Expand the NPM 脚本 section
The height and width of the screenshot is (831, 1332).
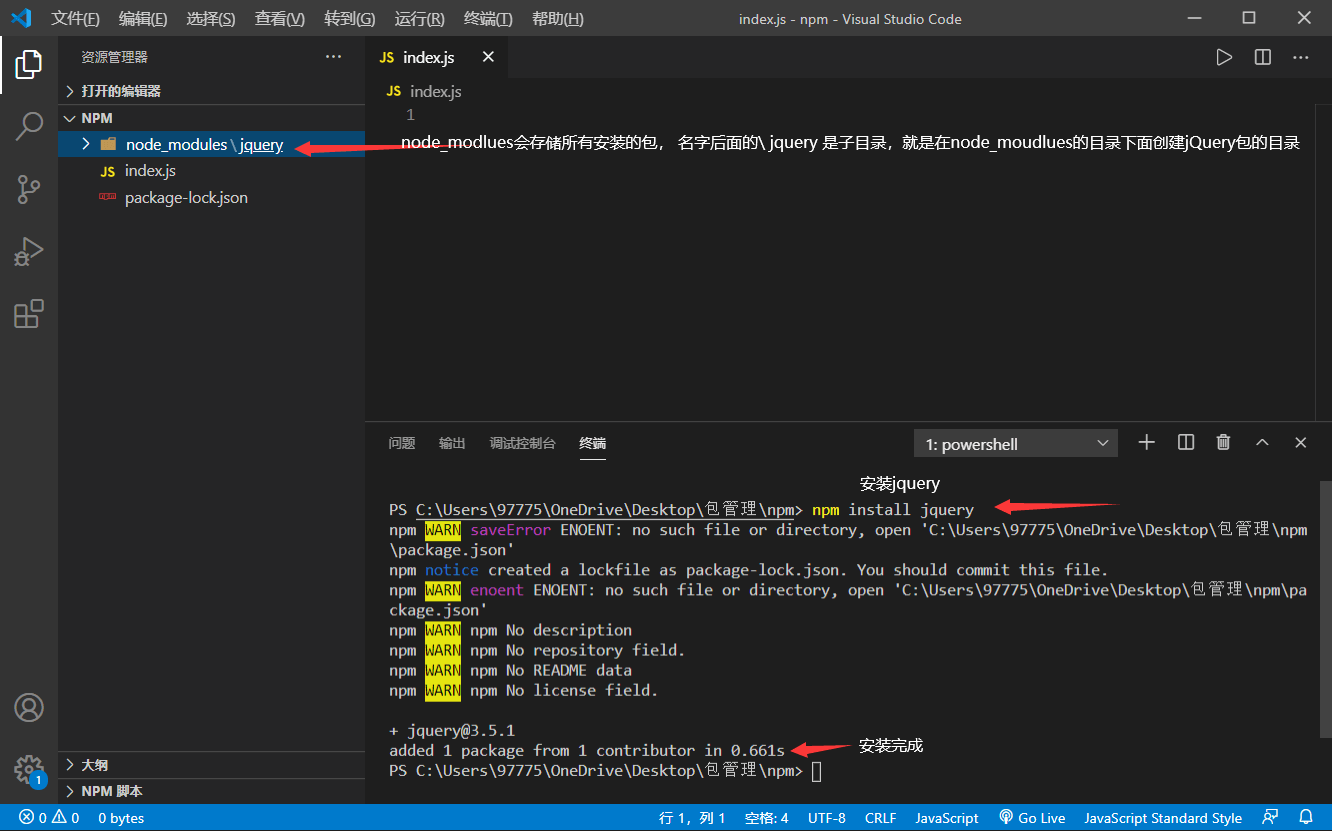click(211, 791)
